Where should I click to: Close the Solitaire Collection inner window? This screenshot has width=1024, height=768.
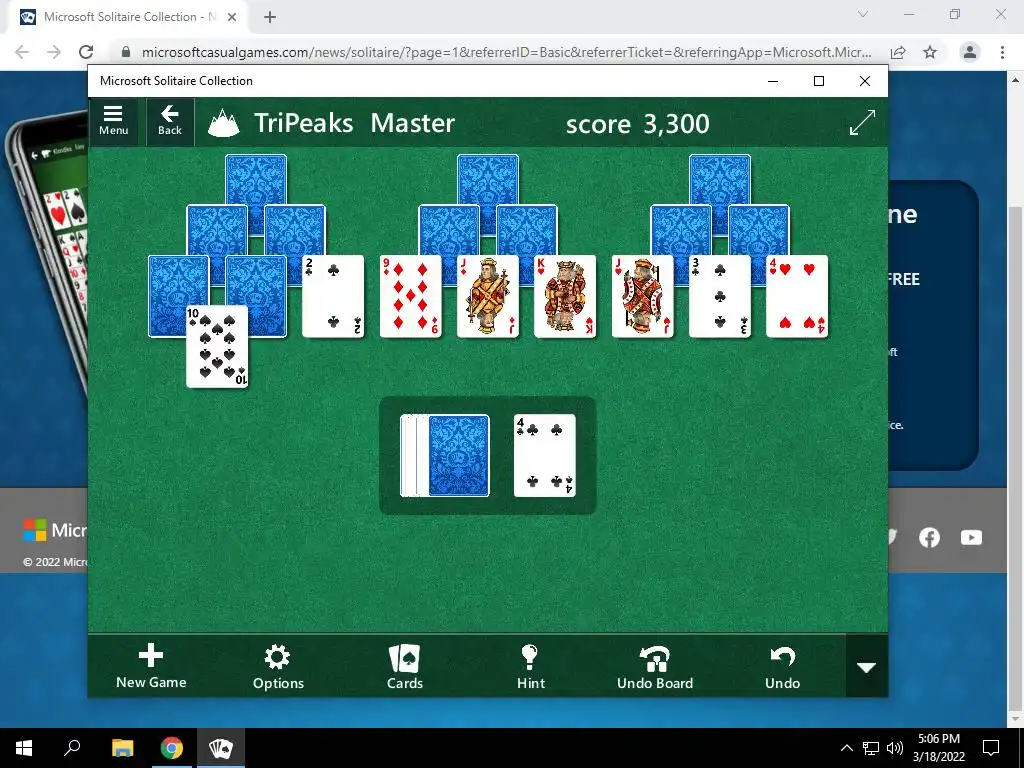pyautogui.click(x=865, y=81)
